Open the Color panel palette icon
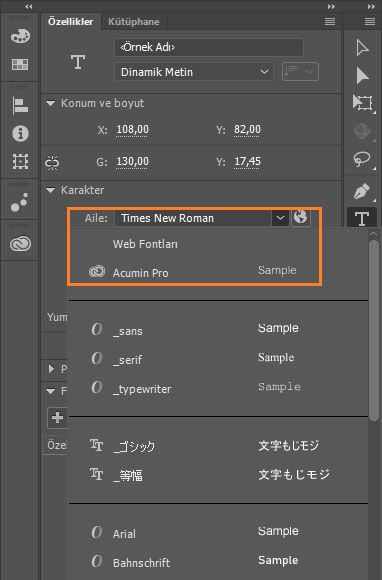 [20, 36]
